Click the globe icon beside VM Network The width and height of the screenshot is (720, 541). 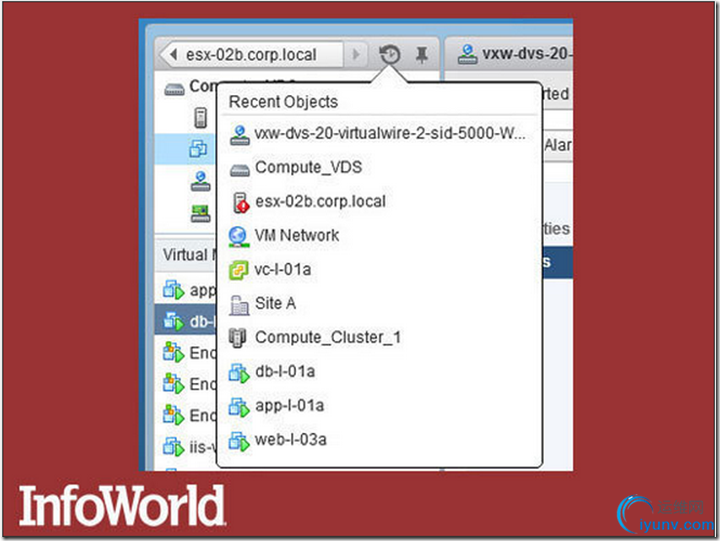click(x=238, y=237)
